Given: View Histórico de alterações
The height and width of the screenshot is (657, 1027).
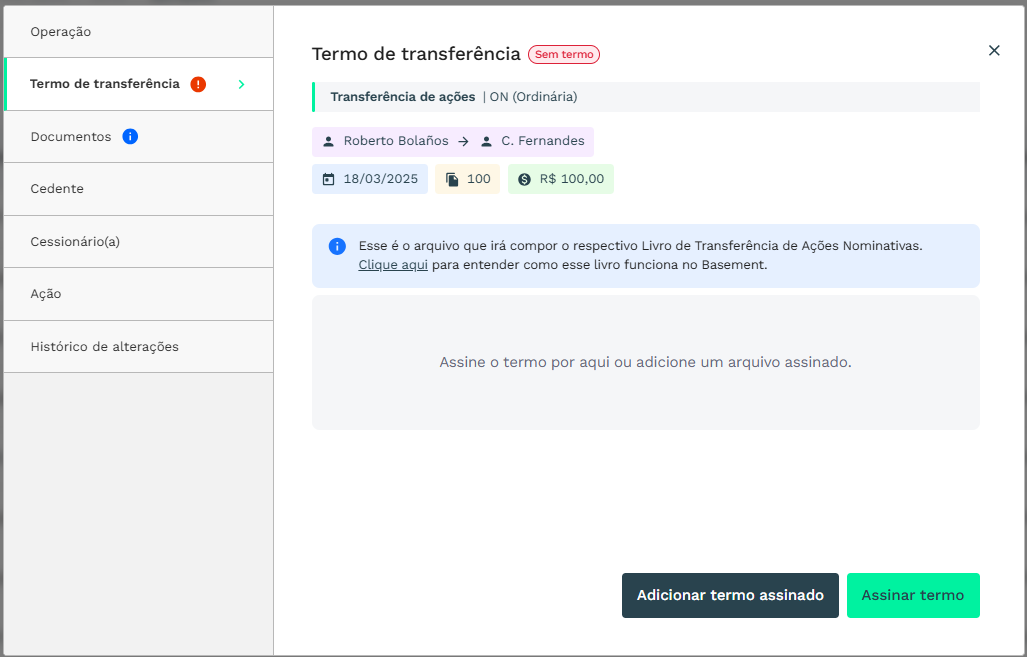Looking at the screenshot, I should [105, 347].
